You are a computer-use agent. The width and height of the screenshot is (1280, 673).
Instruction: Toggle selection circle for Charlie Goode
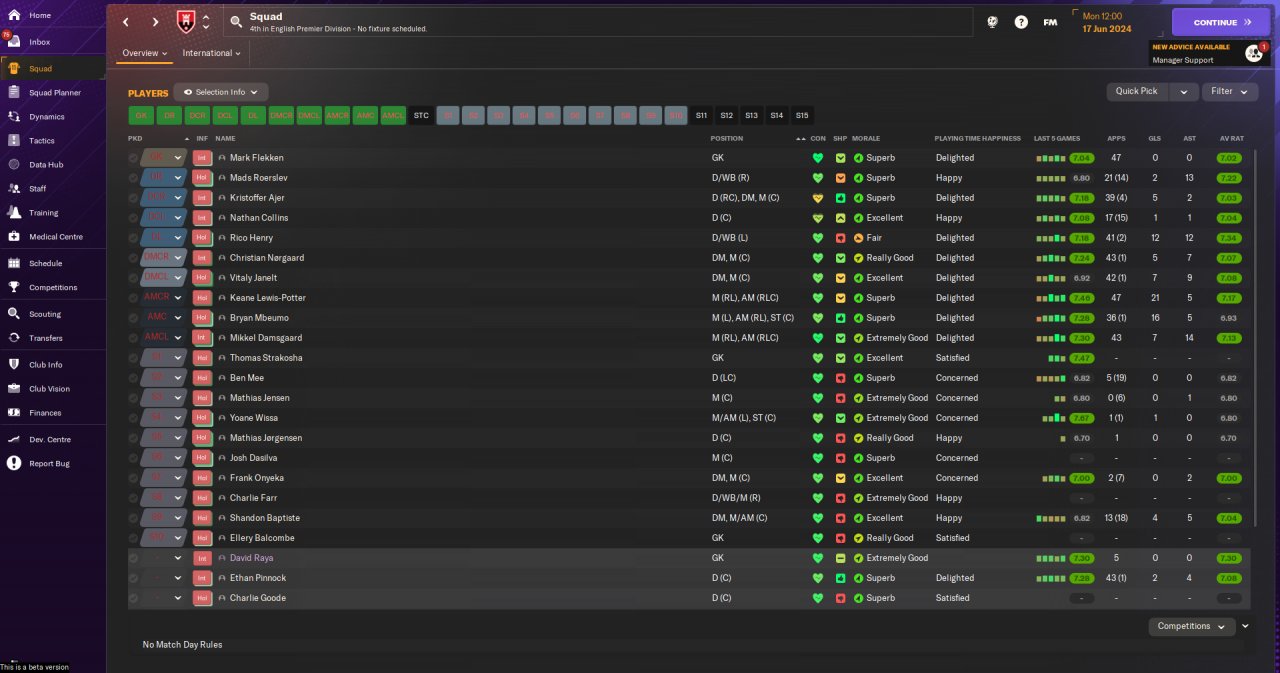pyautogui.click(x=133, y=598)
